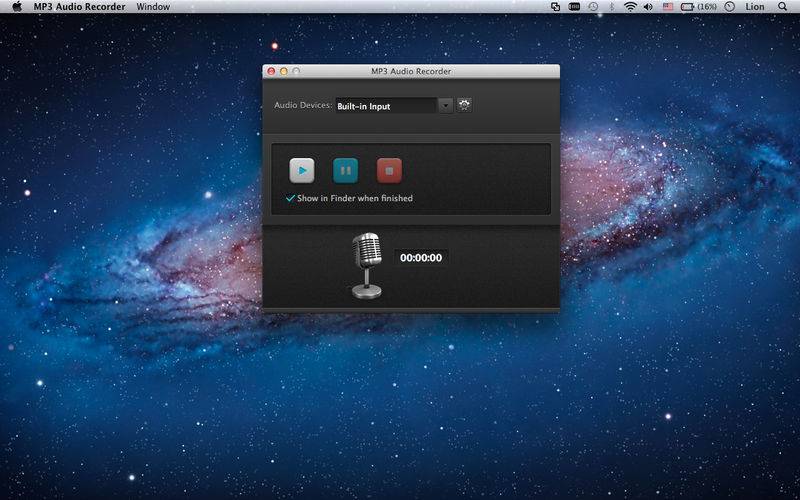Open audio settings via the gear icon
The height and width of the screenshot is (500, 800).
tap(464, 105)
